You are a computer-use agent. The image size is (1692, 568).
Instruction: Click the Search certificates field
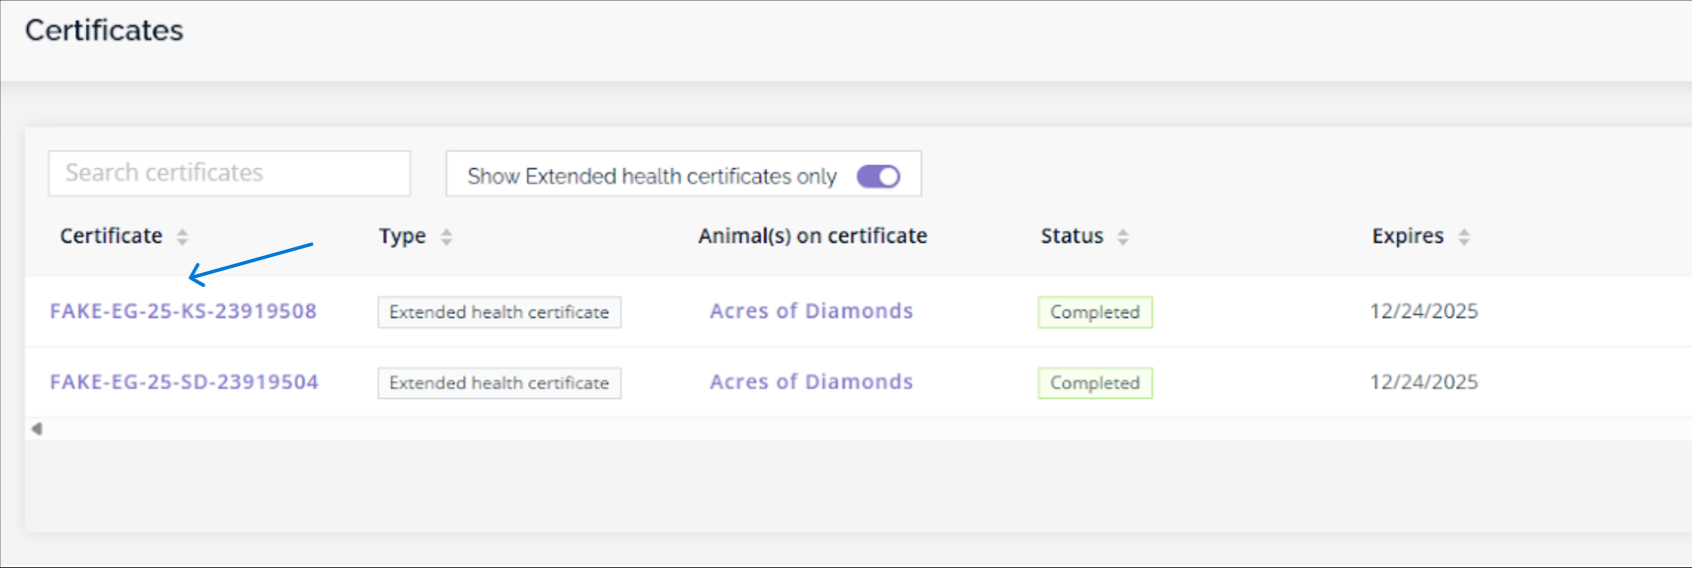229,173
